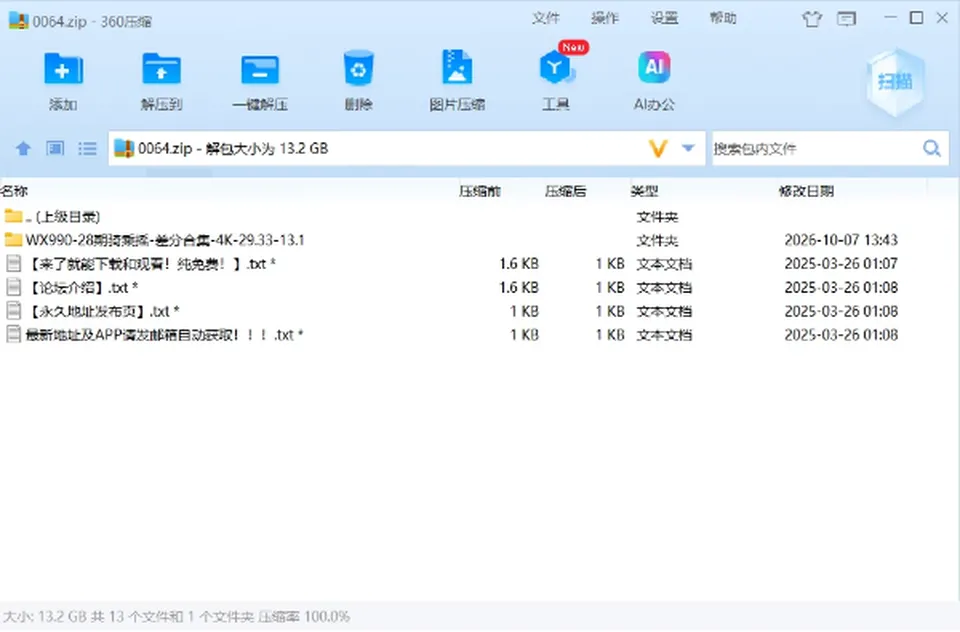960x632 pixels.
Task: Click the 搜索包内文件 search field
Action: tap(816, 148)
